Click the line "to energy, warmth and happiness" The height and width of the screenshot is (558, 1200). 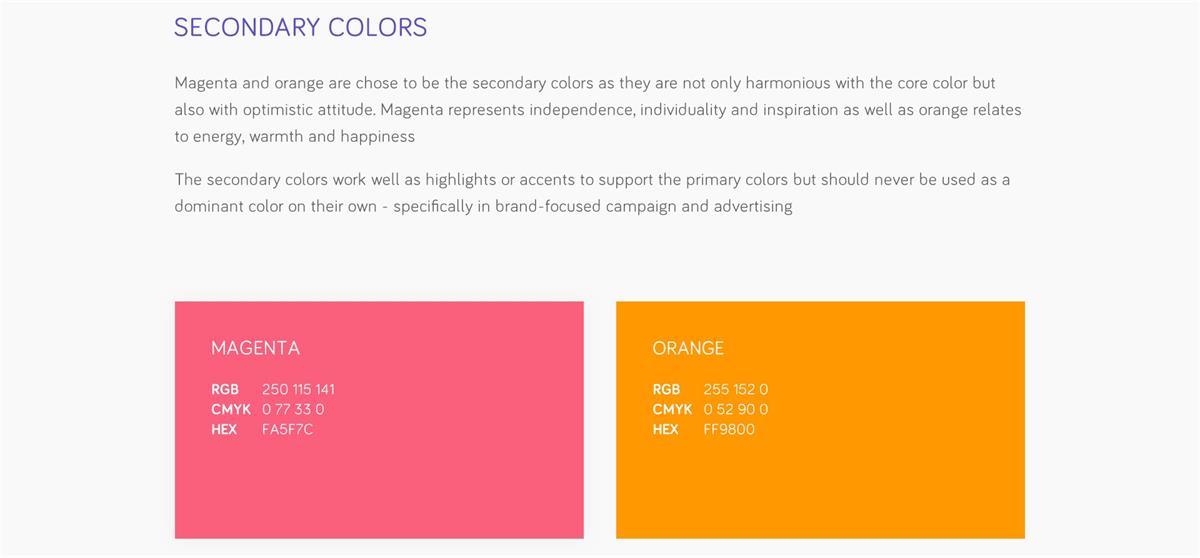pos(294,136)
